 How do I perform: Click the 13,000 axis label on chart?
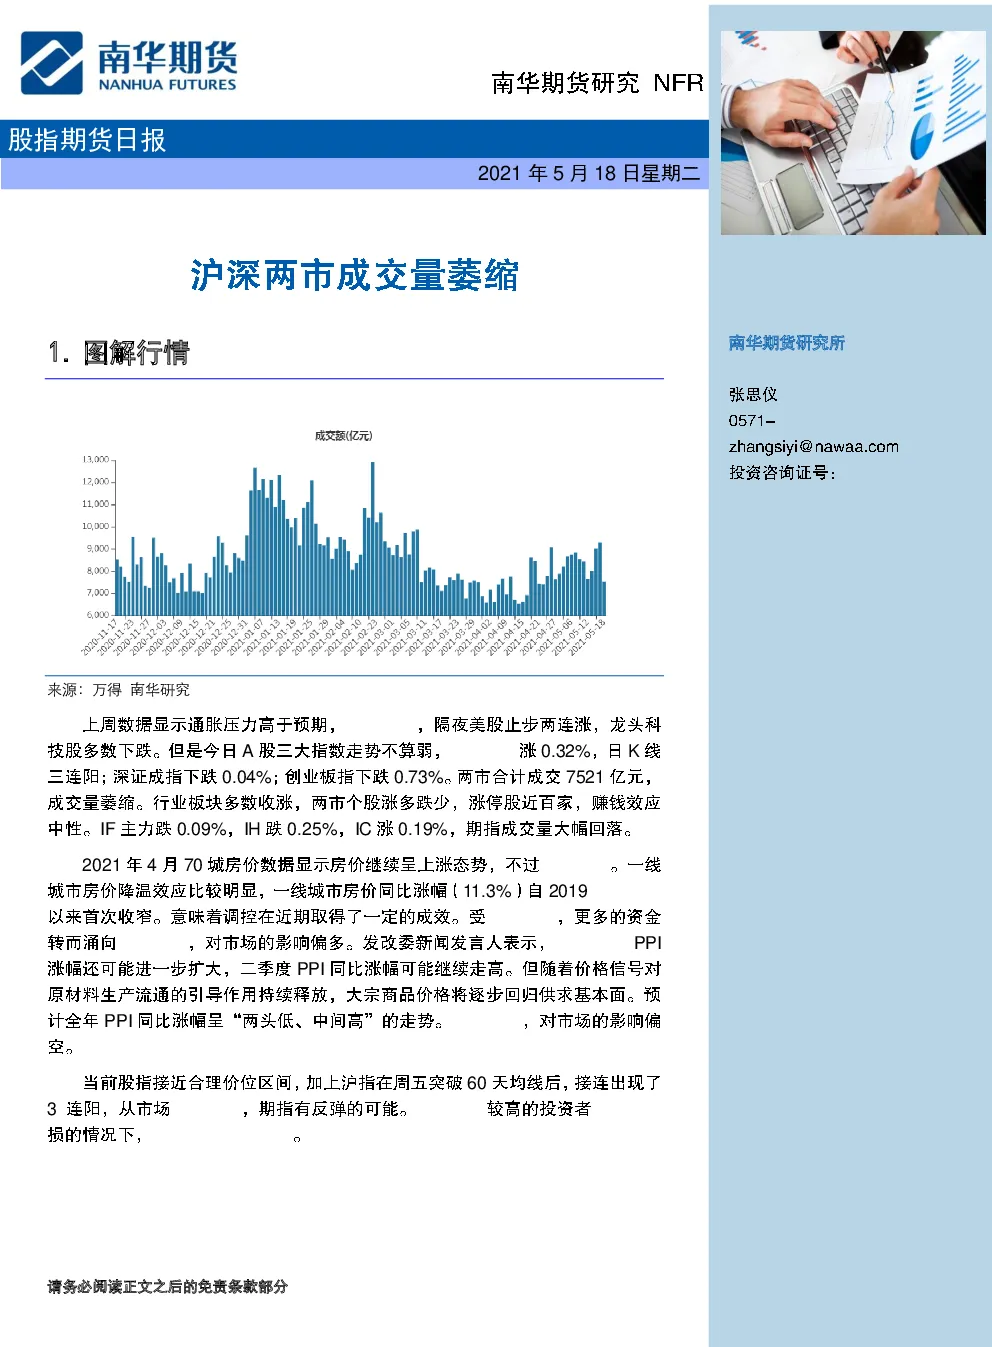click(96, 460)
